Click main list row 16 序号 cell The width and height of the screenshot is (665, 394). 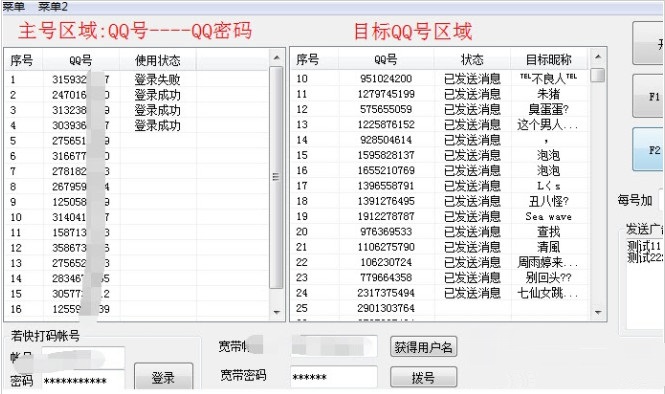16,309
